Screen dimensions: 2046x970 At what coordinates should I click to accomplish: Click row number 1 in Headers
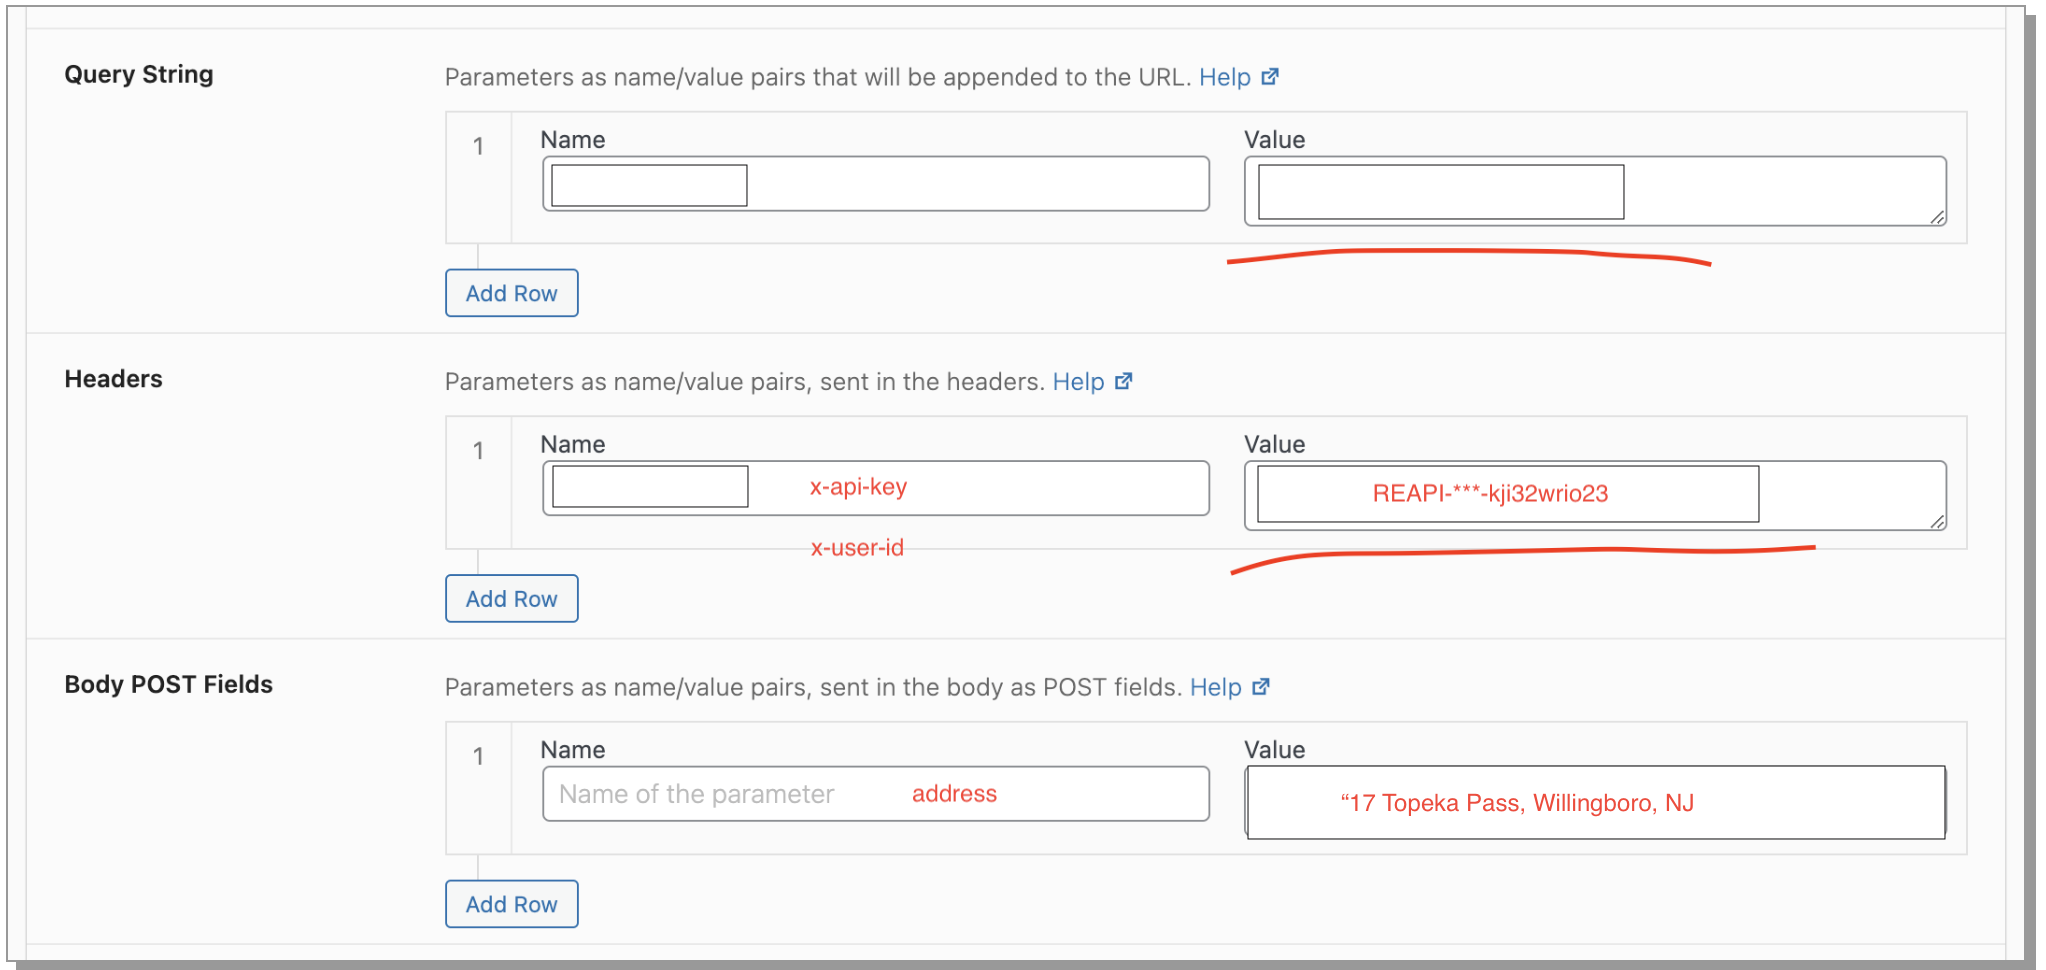[478, 451]
